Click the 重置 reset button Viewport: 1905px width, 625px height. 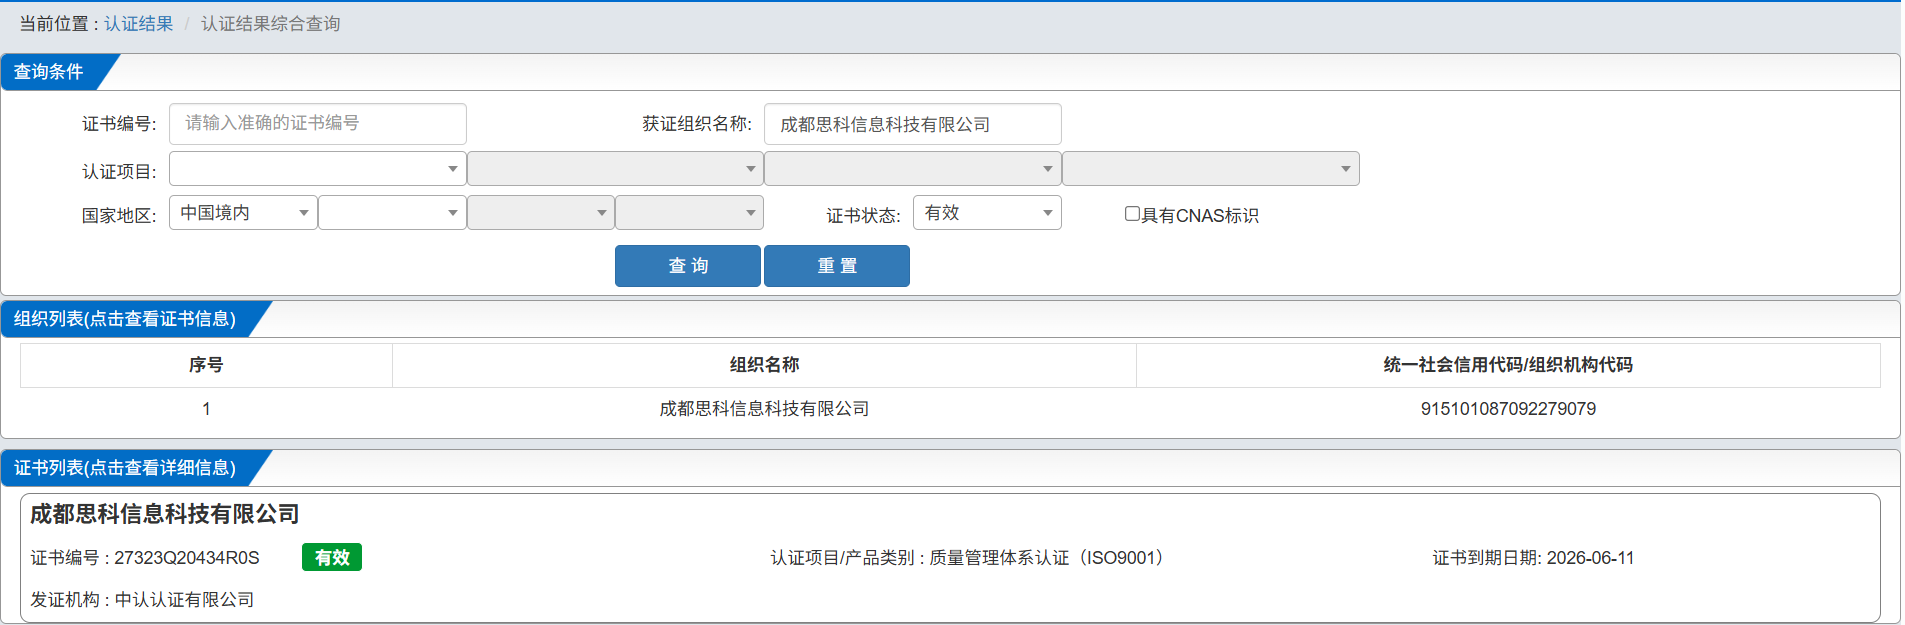837,266
